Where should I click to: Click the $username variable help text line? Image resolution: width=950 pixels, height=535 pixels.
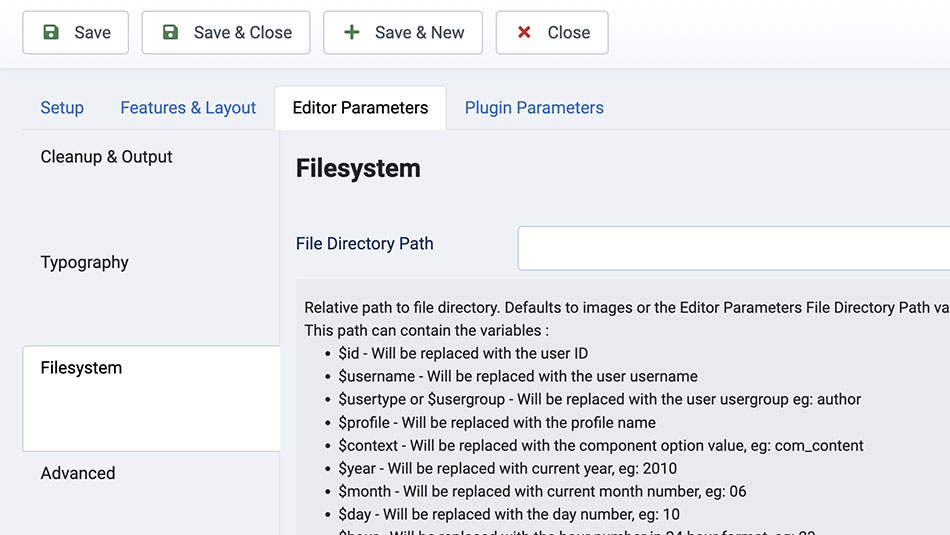click(x=518, y=376)
